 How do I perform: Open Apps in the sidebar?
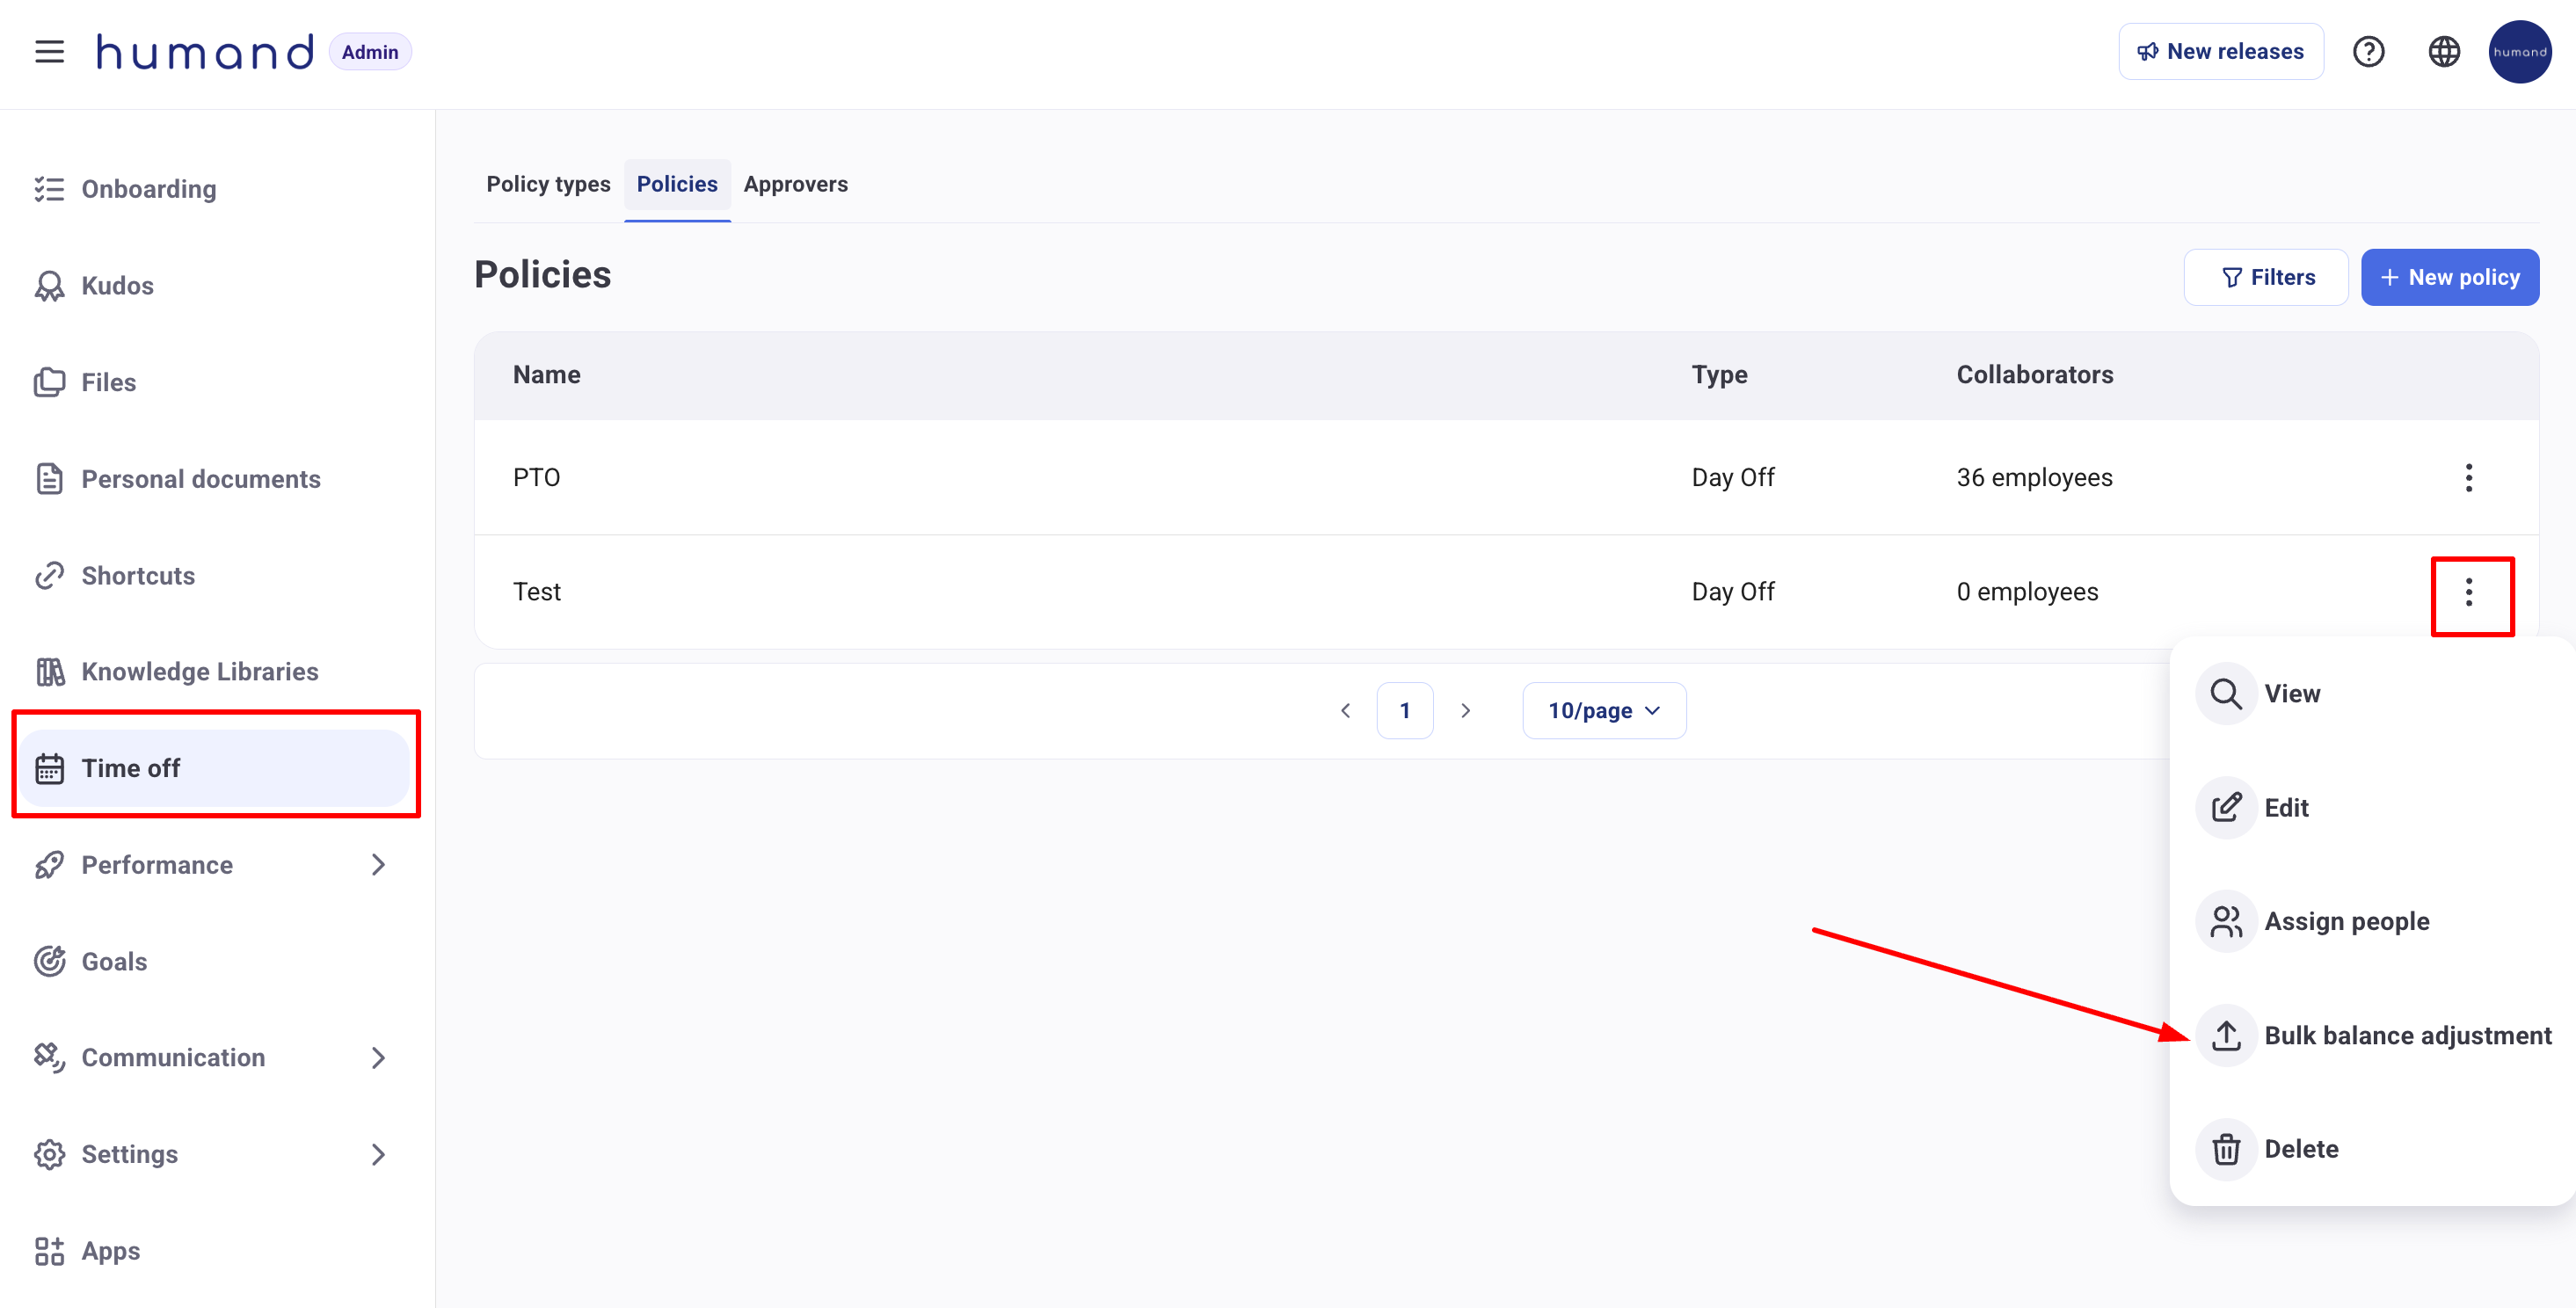tap(110, 1250)
